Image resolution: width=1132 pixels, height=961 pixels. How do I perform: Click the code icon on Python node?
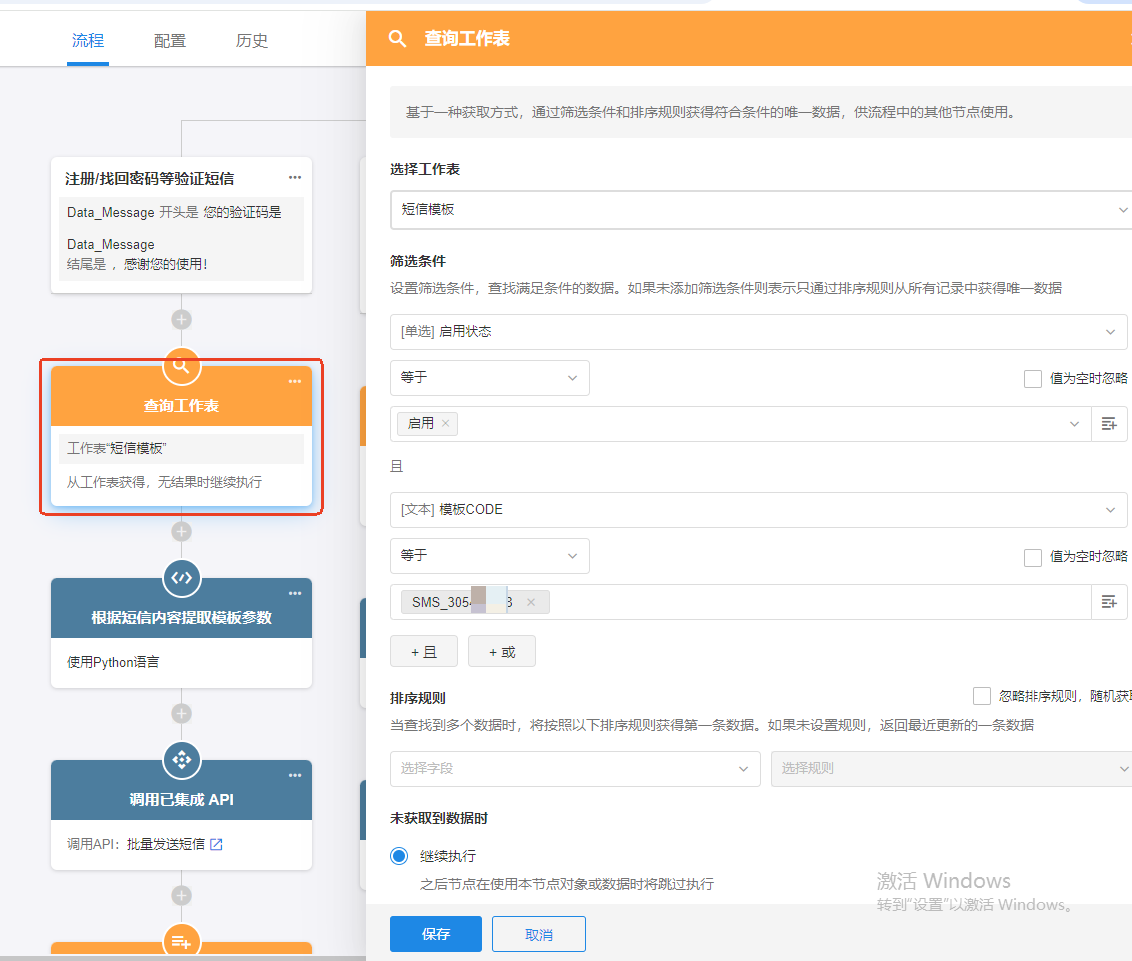pos(181,578)
